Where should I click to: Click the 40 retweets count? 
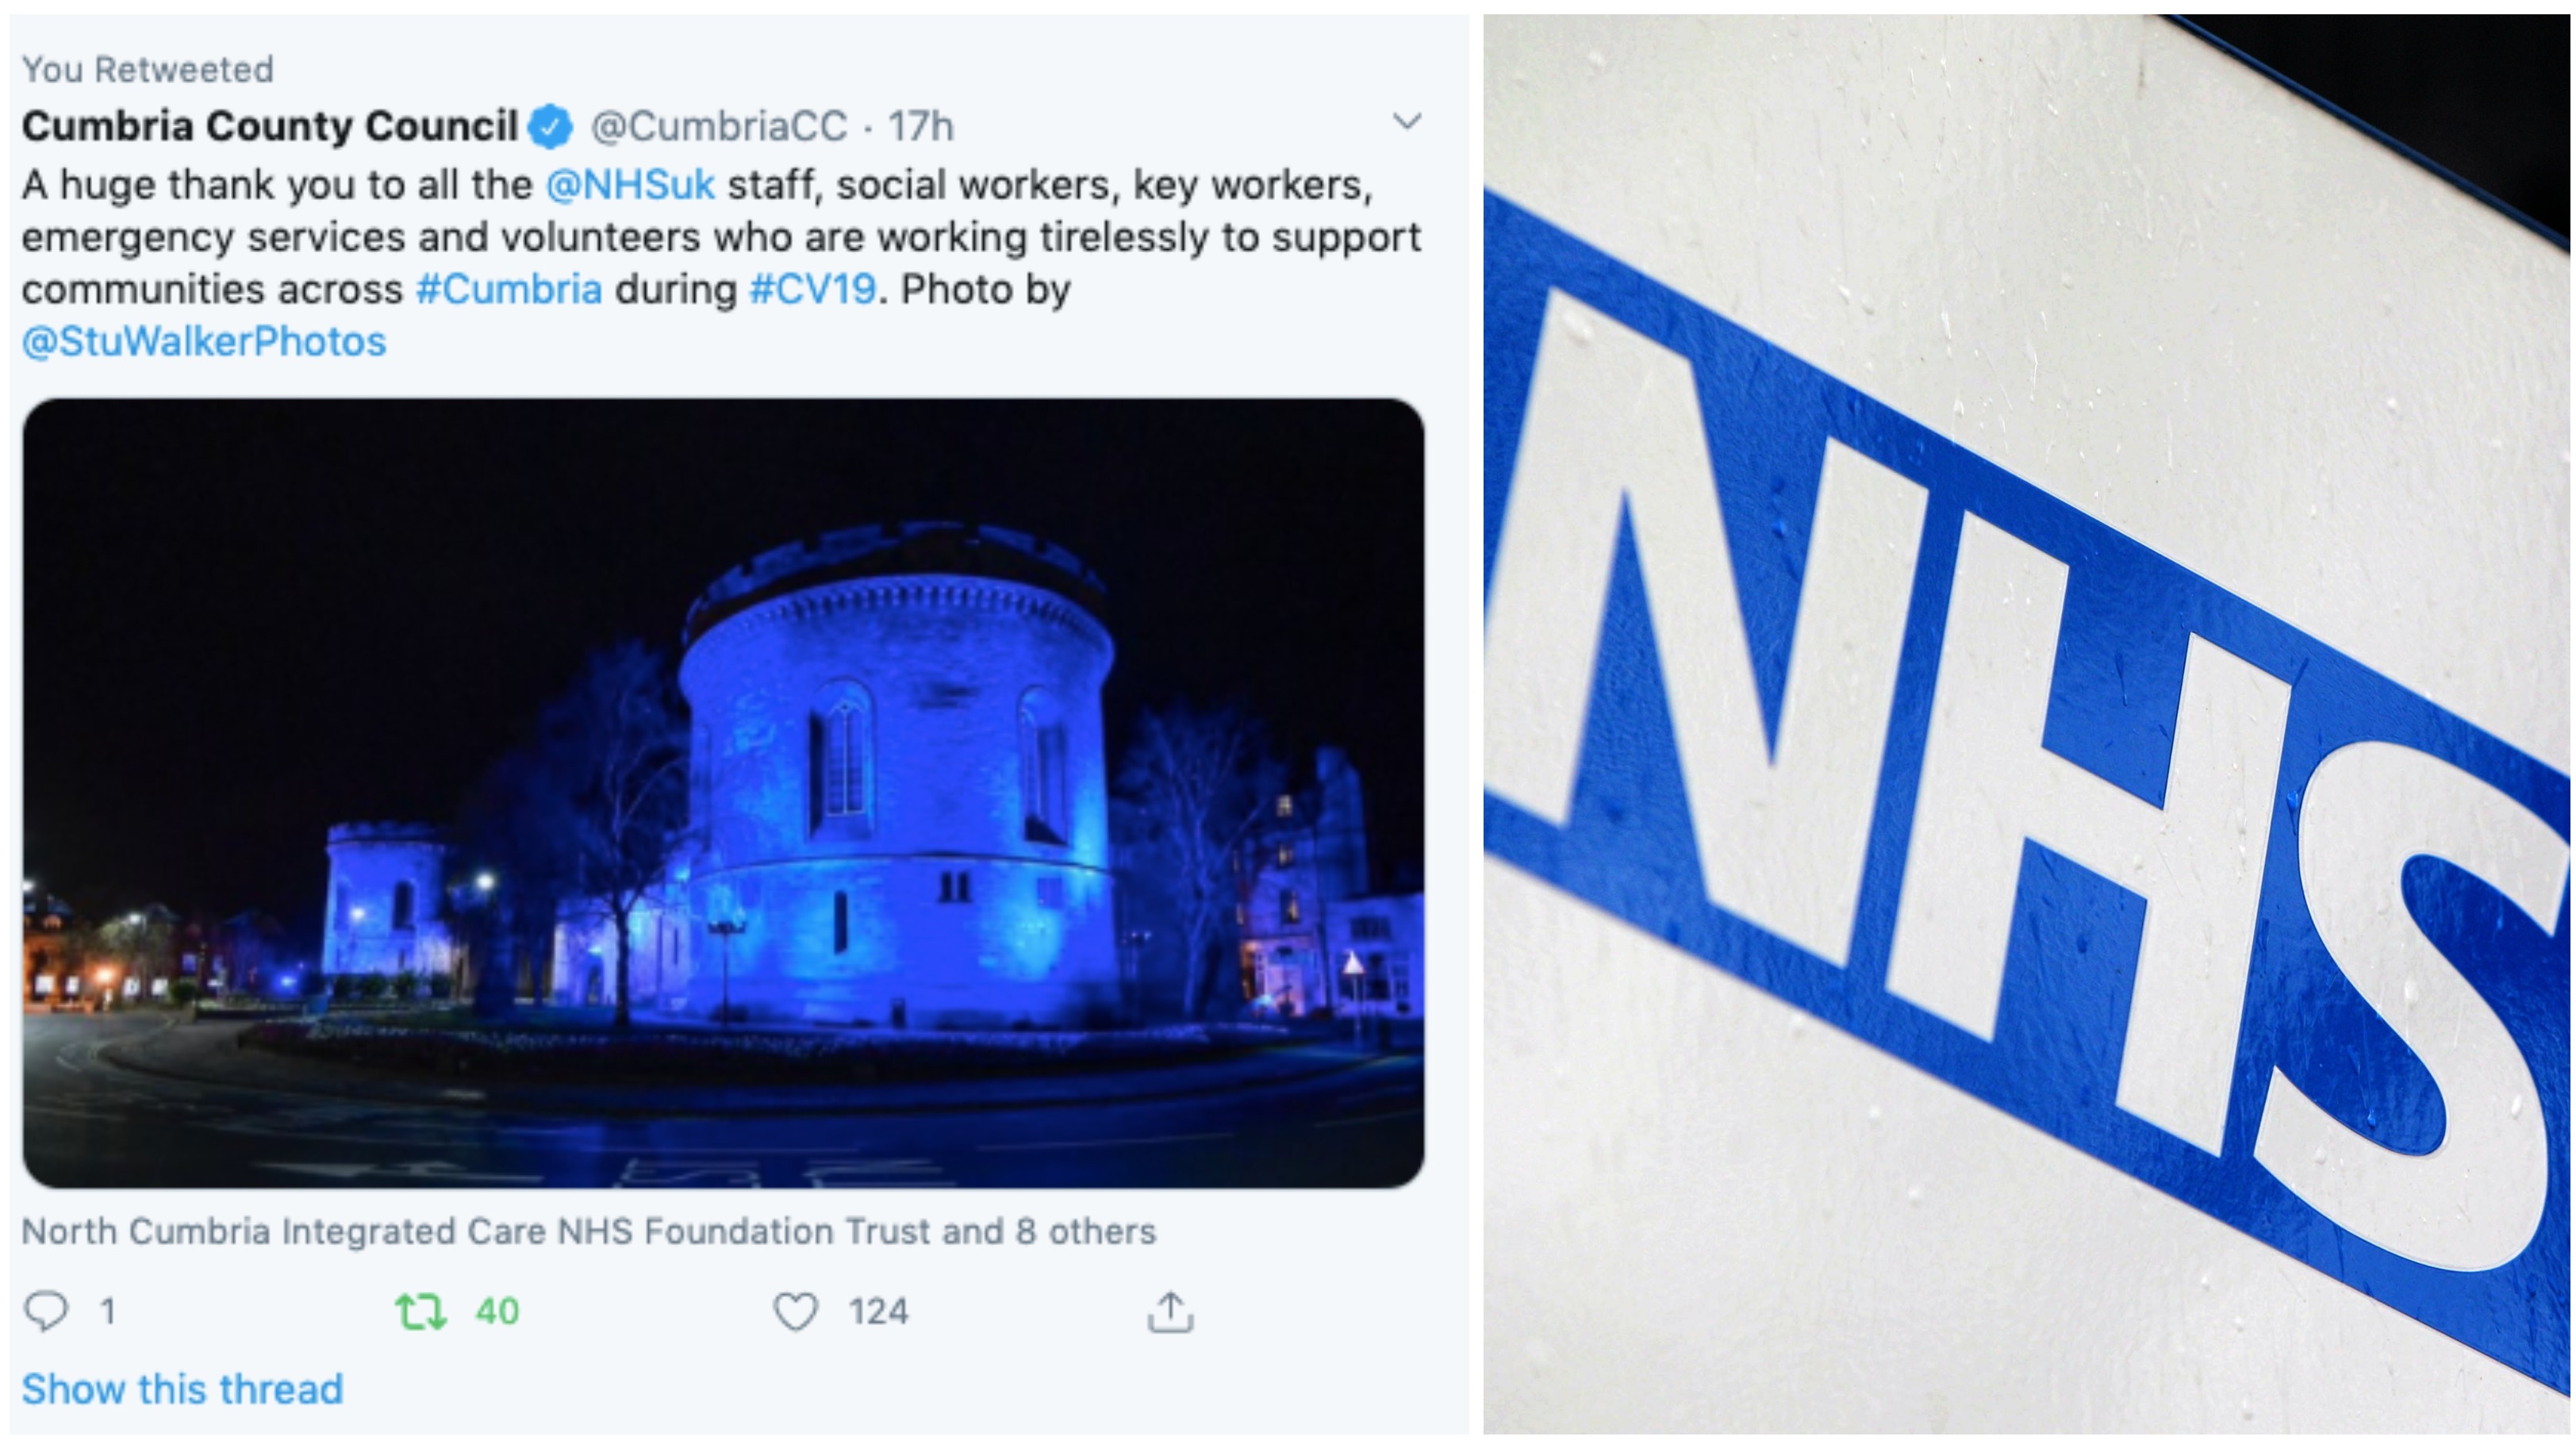497,1311
